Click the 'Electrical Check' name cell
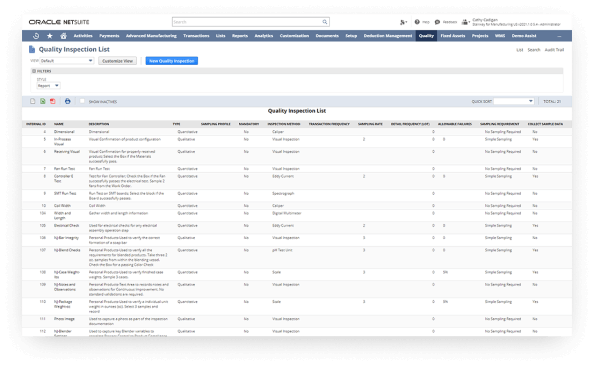The height and width of the screenshot is (367, 594). (x=66, y=225)
